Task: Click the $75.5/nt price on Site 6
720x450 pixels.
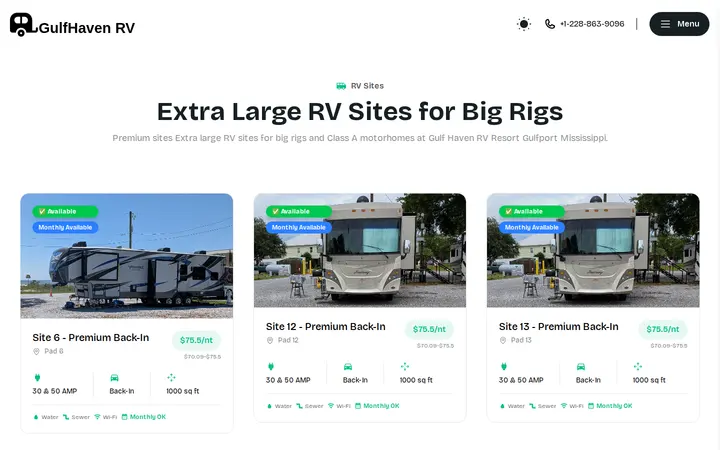Action: 196,340
